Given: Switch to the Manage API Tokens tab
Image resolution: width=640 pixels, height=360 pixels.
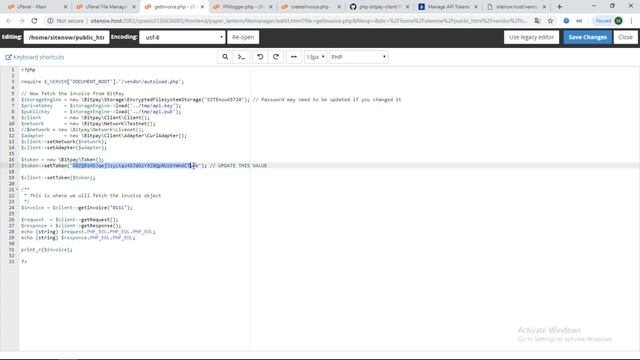Looking at the screenshot, I should click(x=448, y=7).
